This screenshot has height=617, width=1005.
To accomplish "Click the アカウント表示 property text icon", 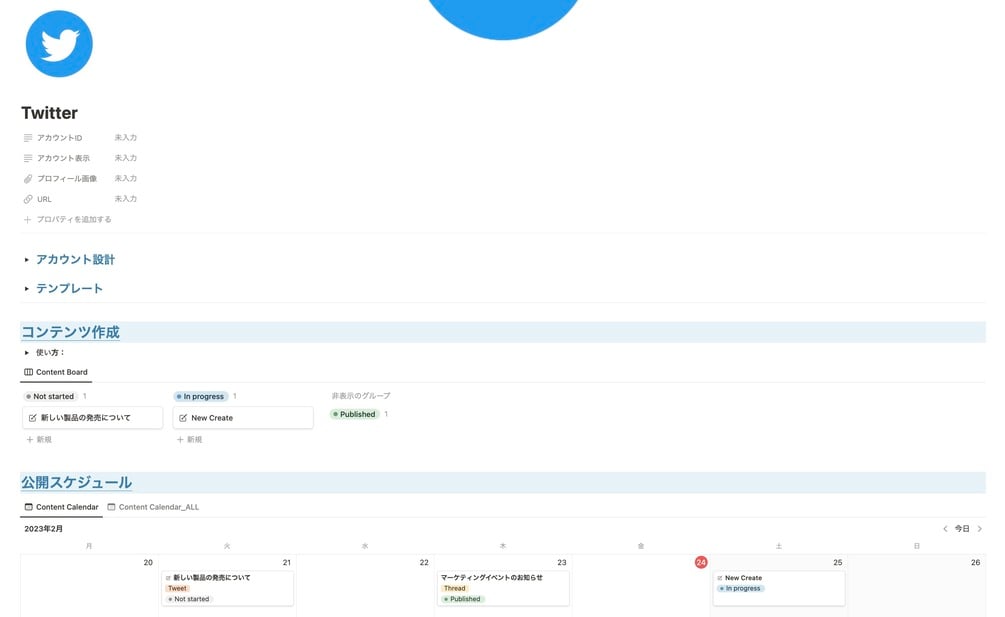I will [28, 158].
